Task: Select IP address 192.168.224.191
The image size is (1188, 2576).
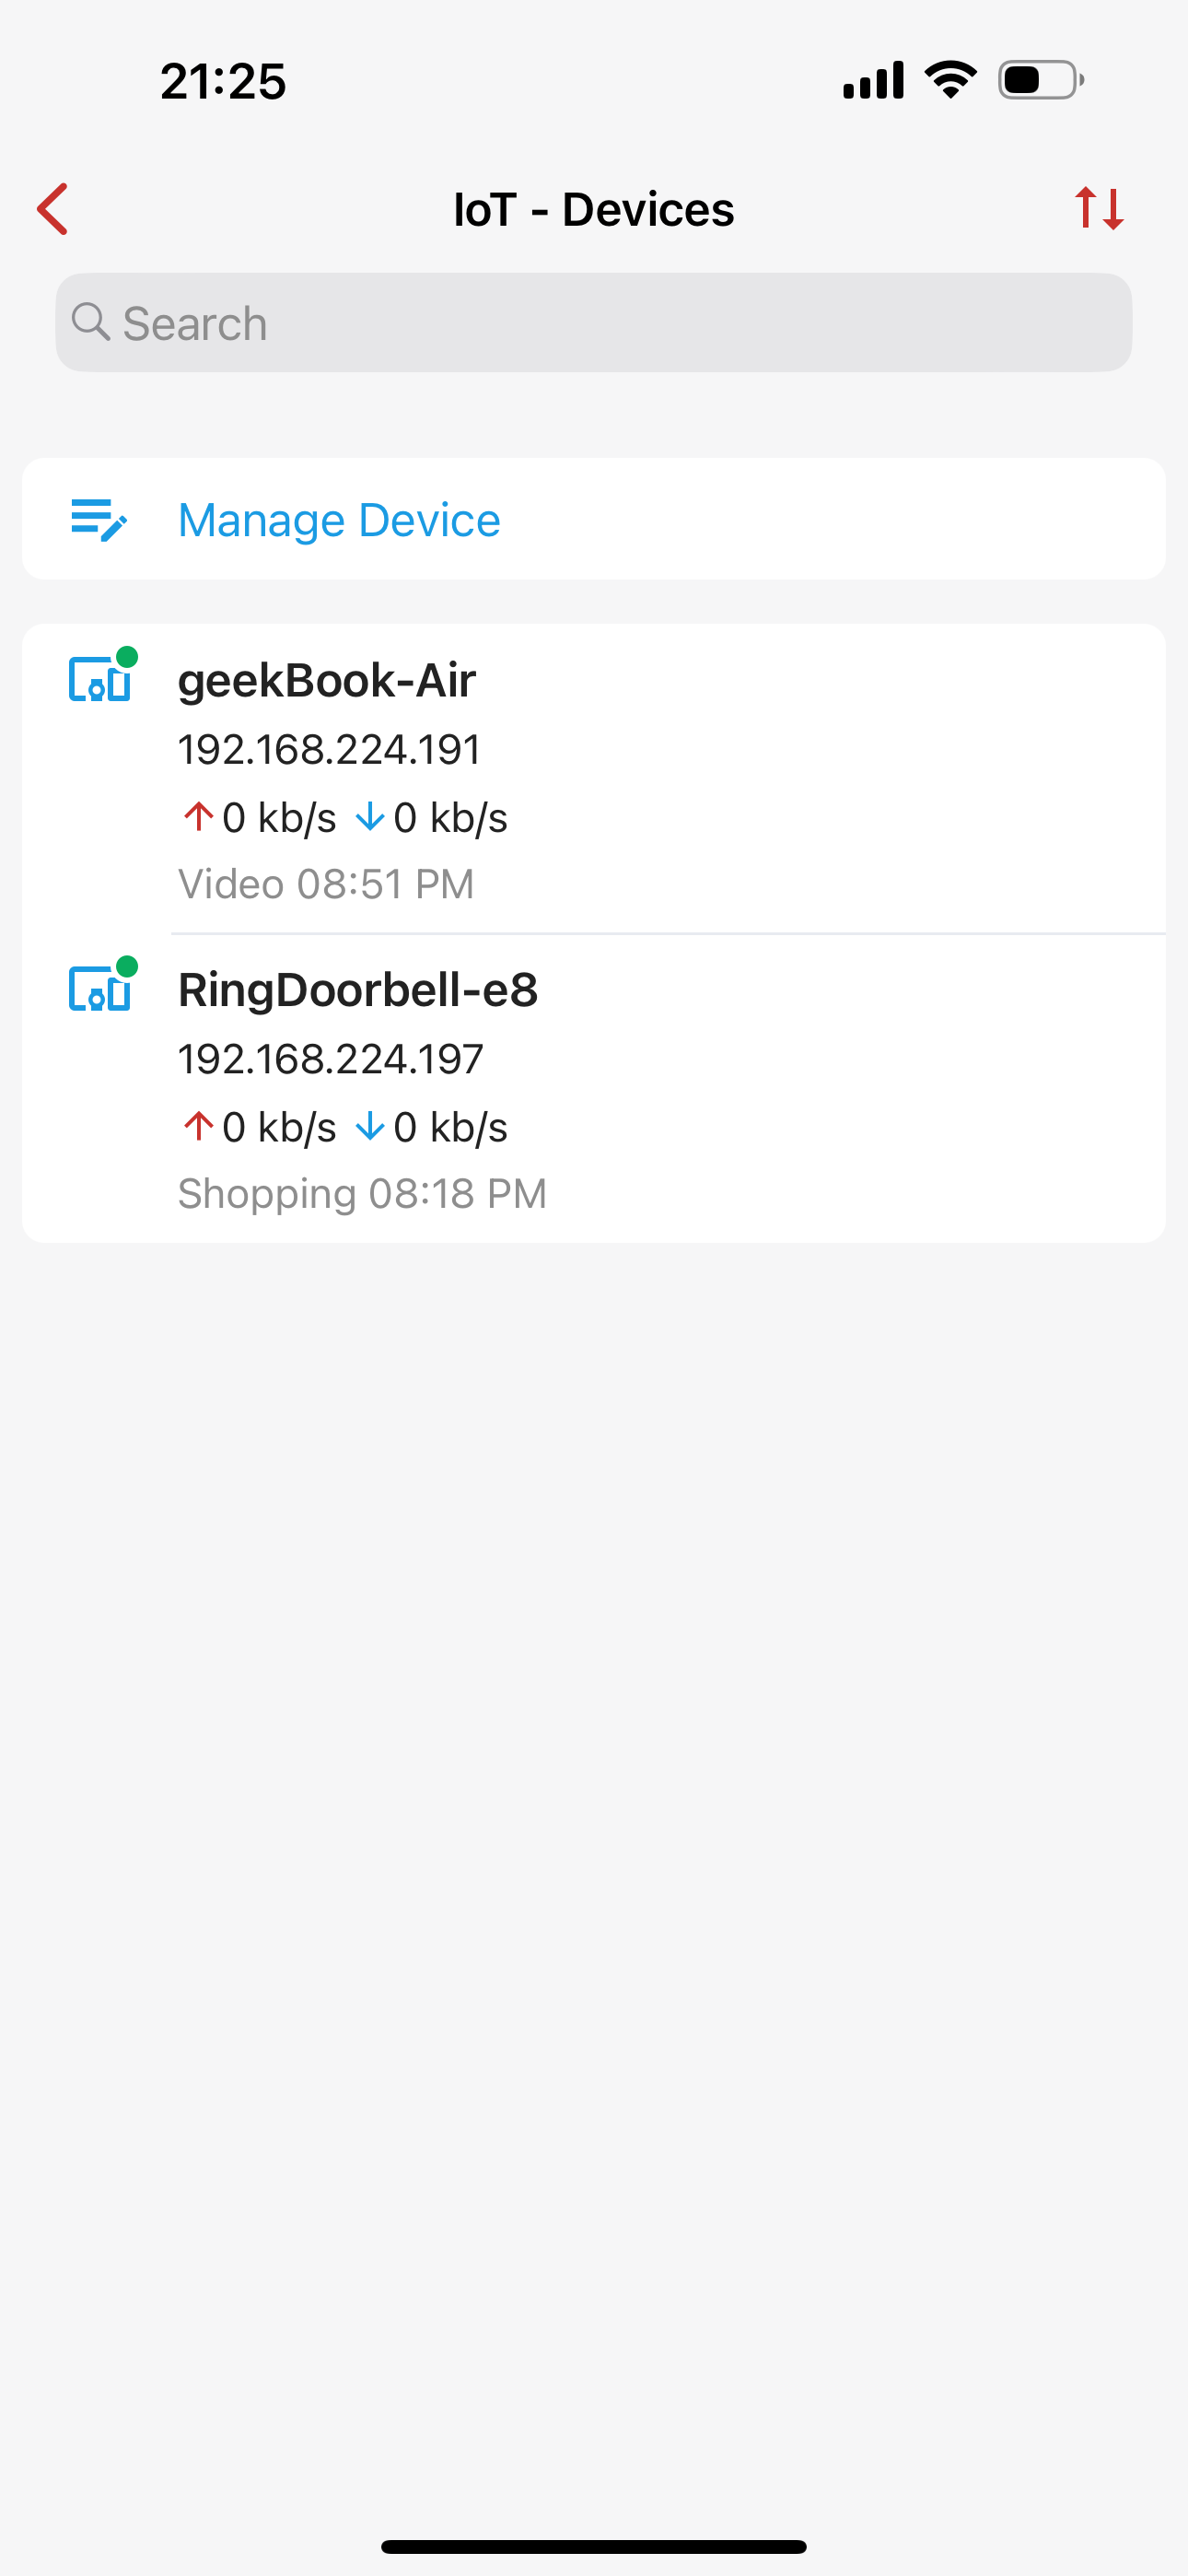Action: point(329,750)
